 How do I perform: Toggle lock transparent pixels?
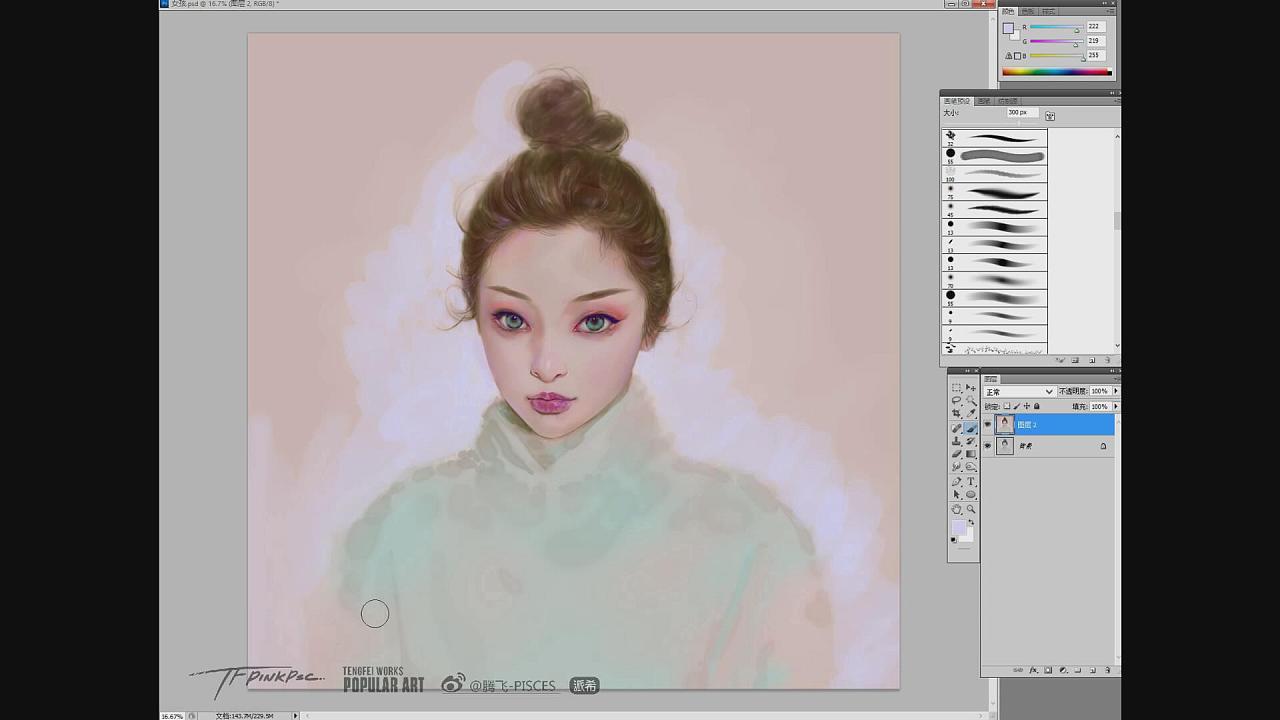click(x=1007, y=406)
